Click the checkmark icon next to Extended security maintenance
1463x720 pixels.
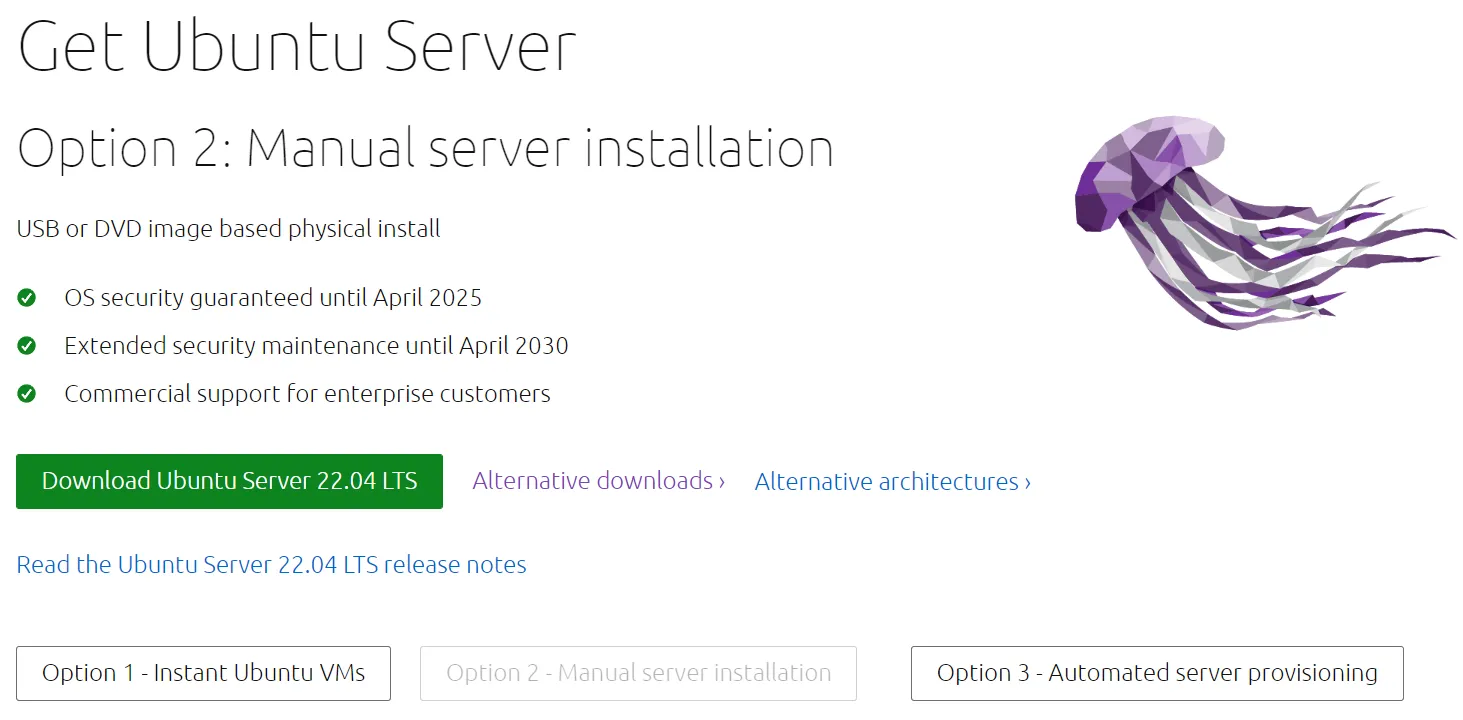[x=27, y=345]
